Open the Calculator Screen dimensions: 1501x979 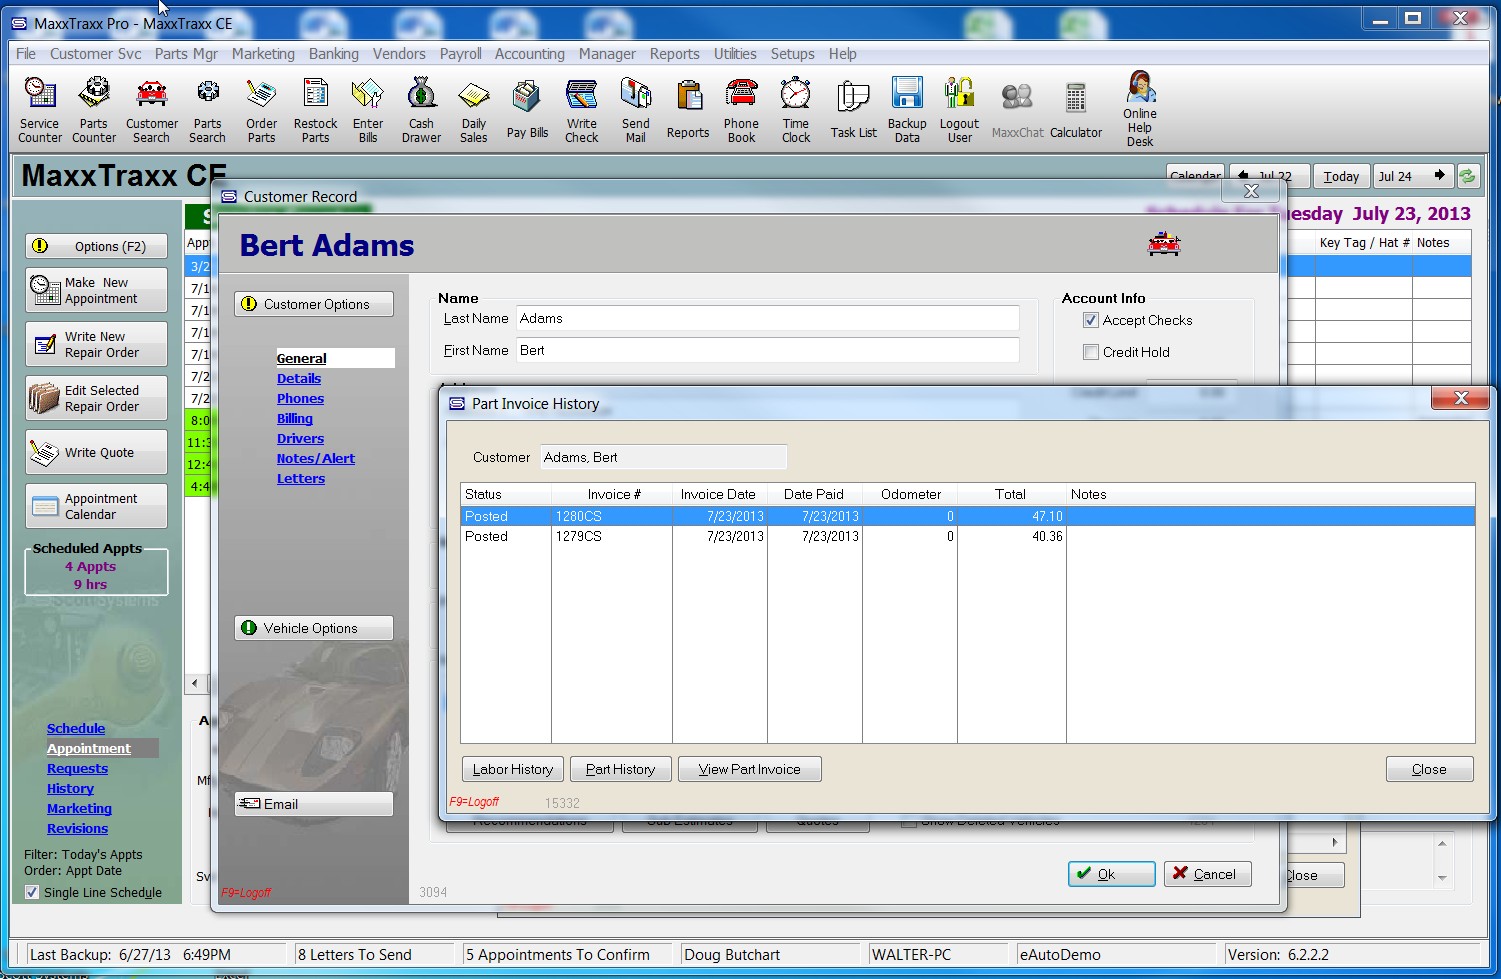[x=1076, y=110]
